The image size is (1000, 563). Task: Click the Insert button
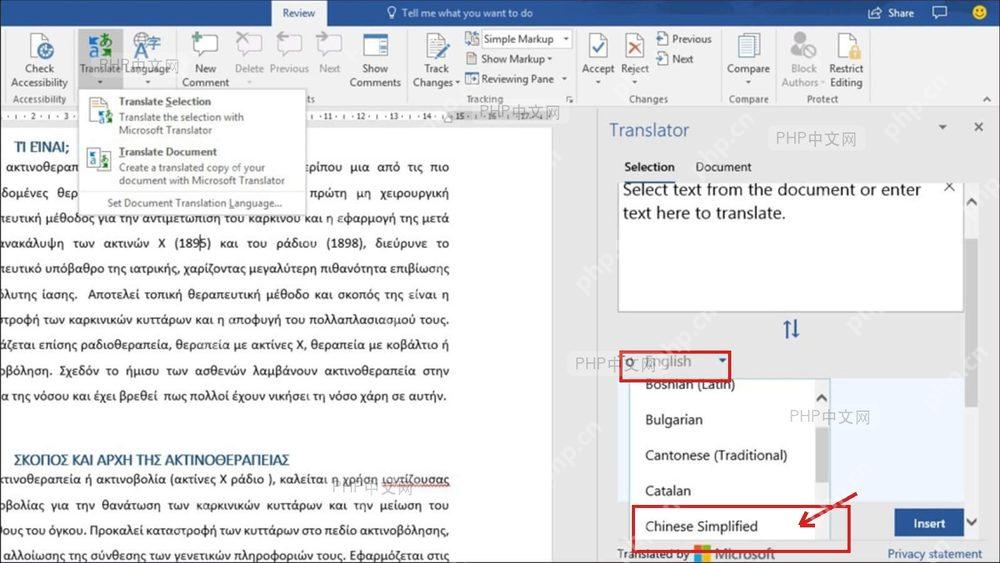[x=929, y=523]
